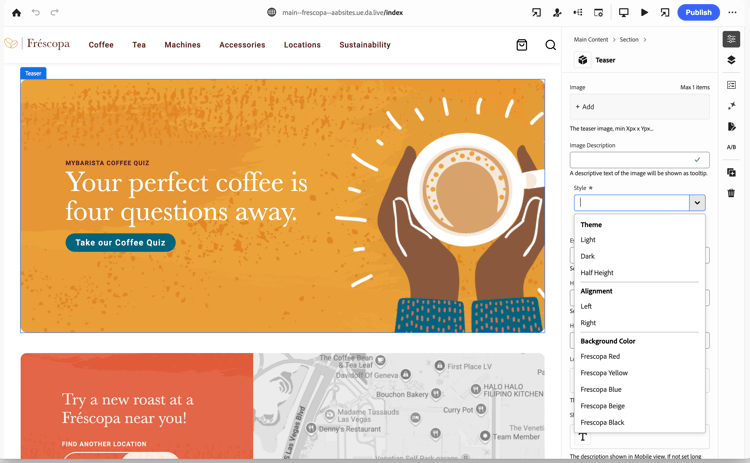Select Frescopa Blue background color
This screenshot has width=750, height=463.
601,389
